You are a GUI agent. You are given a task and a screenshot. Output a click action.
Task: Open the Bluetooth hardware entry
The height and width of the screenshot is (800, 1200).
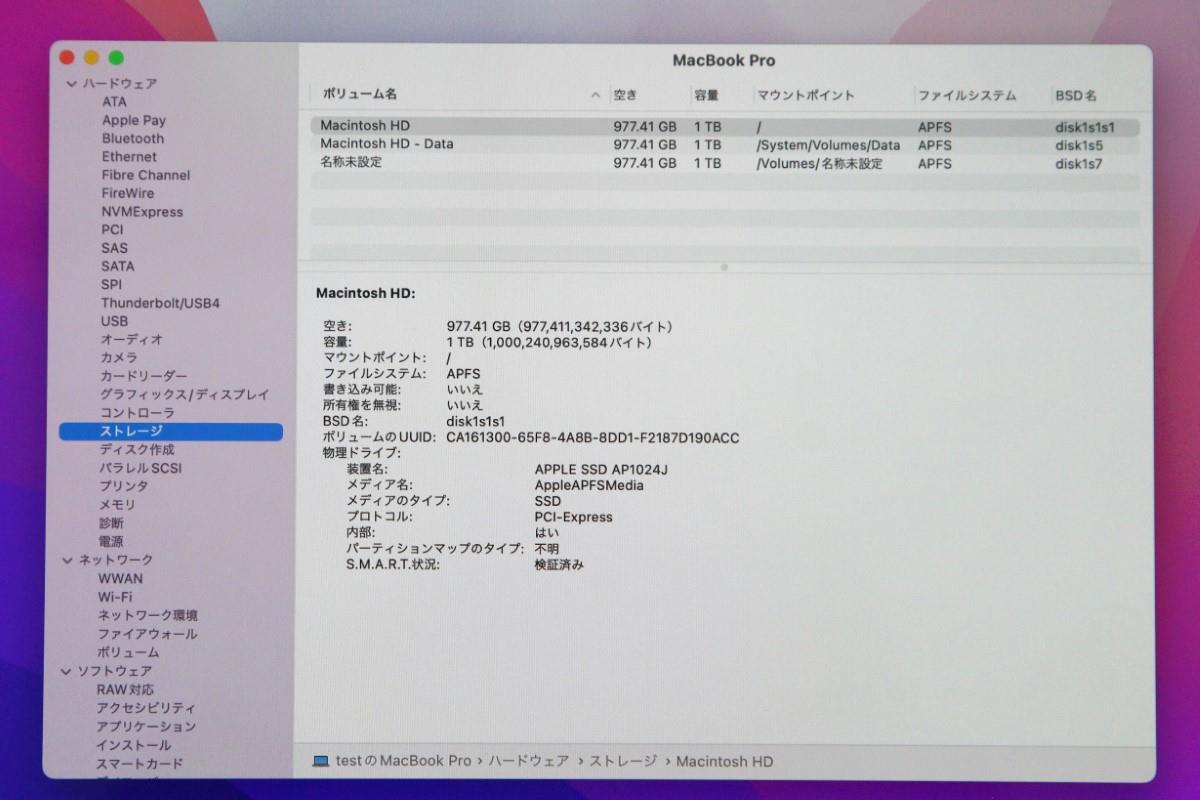[132, 138]
